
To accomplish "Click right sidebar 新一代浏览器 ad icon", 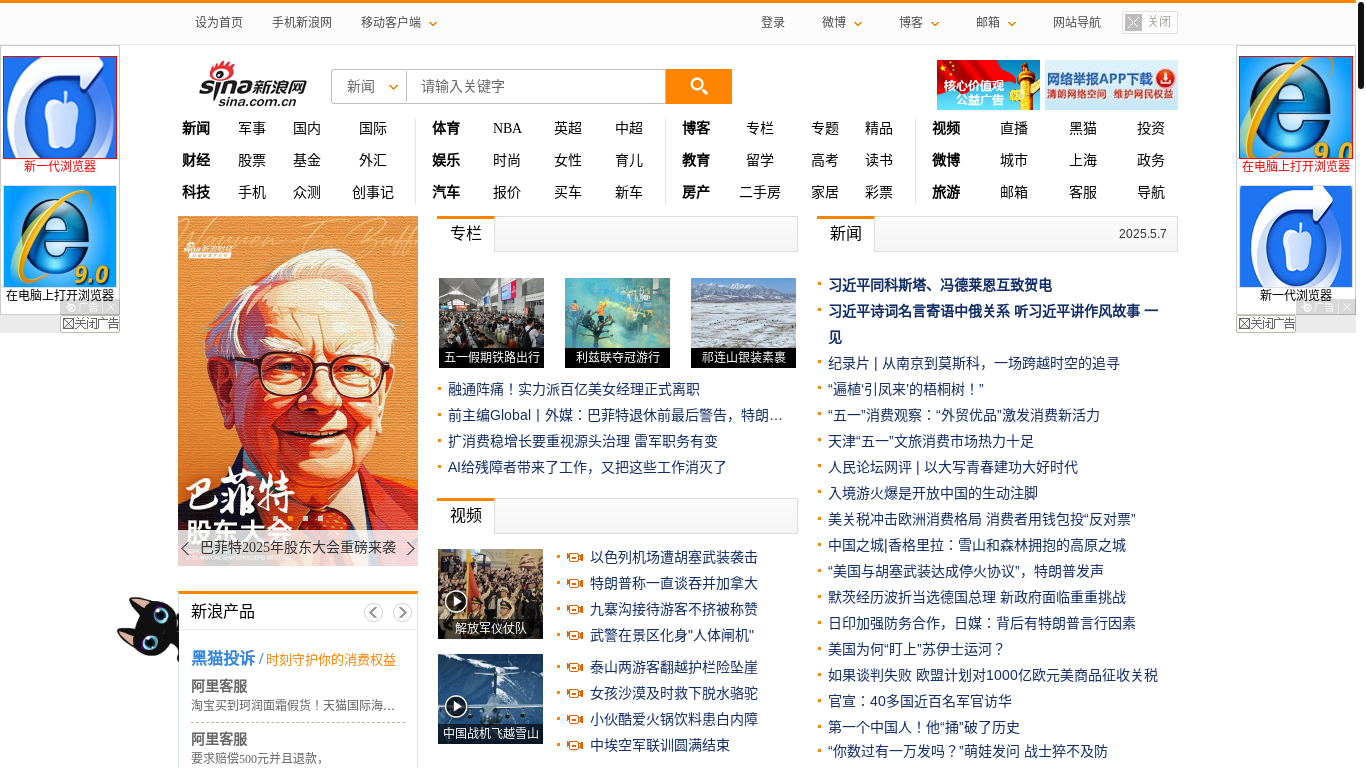I will point(1296,237).
